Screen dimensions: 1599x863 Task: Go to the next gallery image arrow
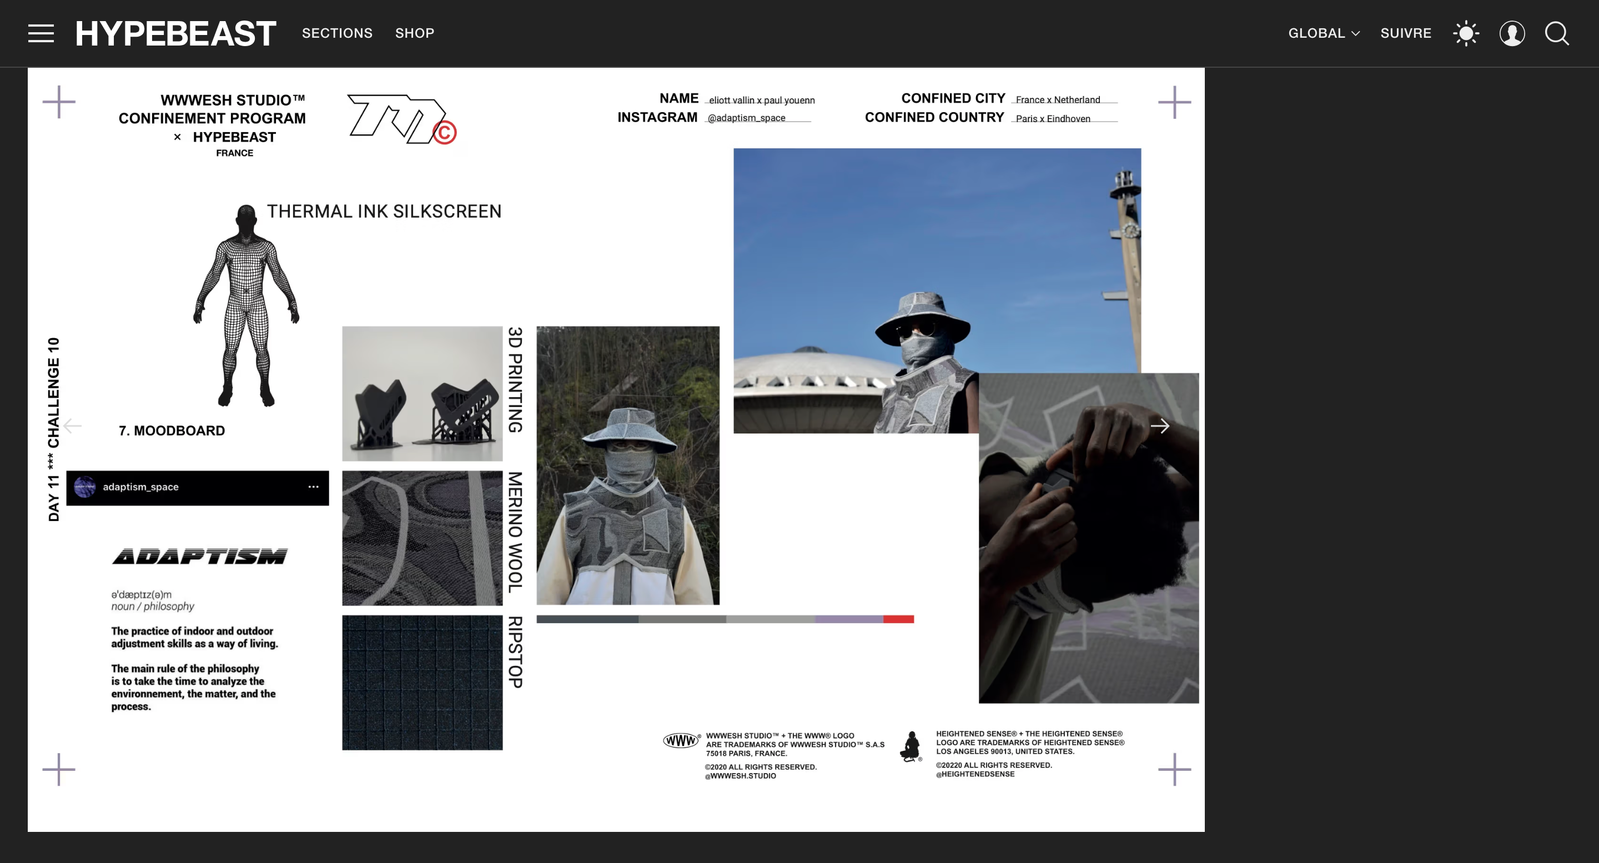[x=1160, y=426]
